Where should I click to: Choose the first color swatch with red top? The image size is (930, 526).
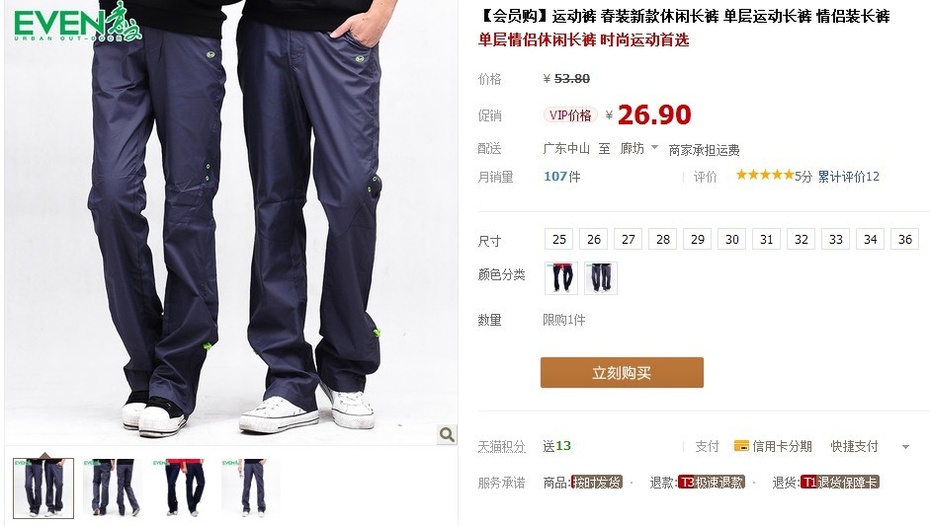tap(561, 278)
